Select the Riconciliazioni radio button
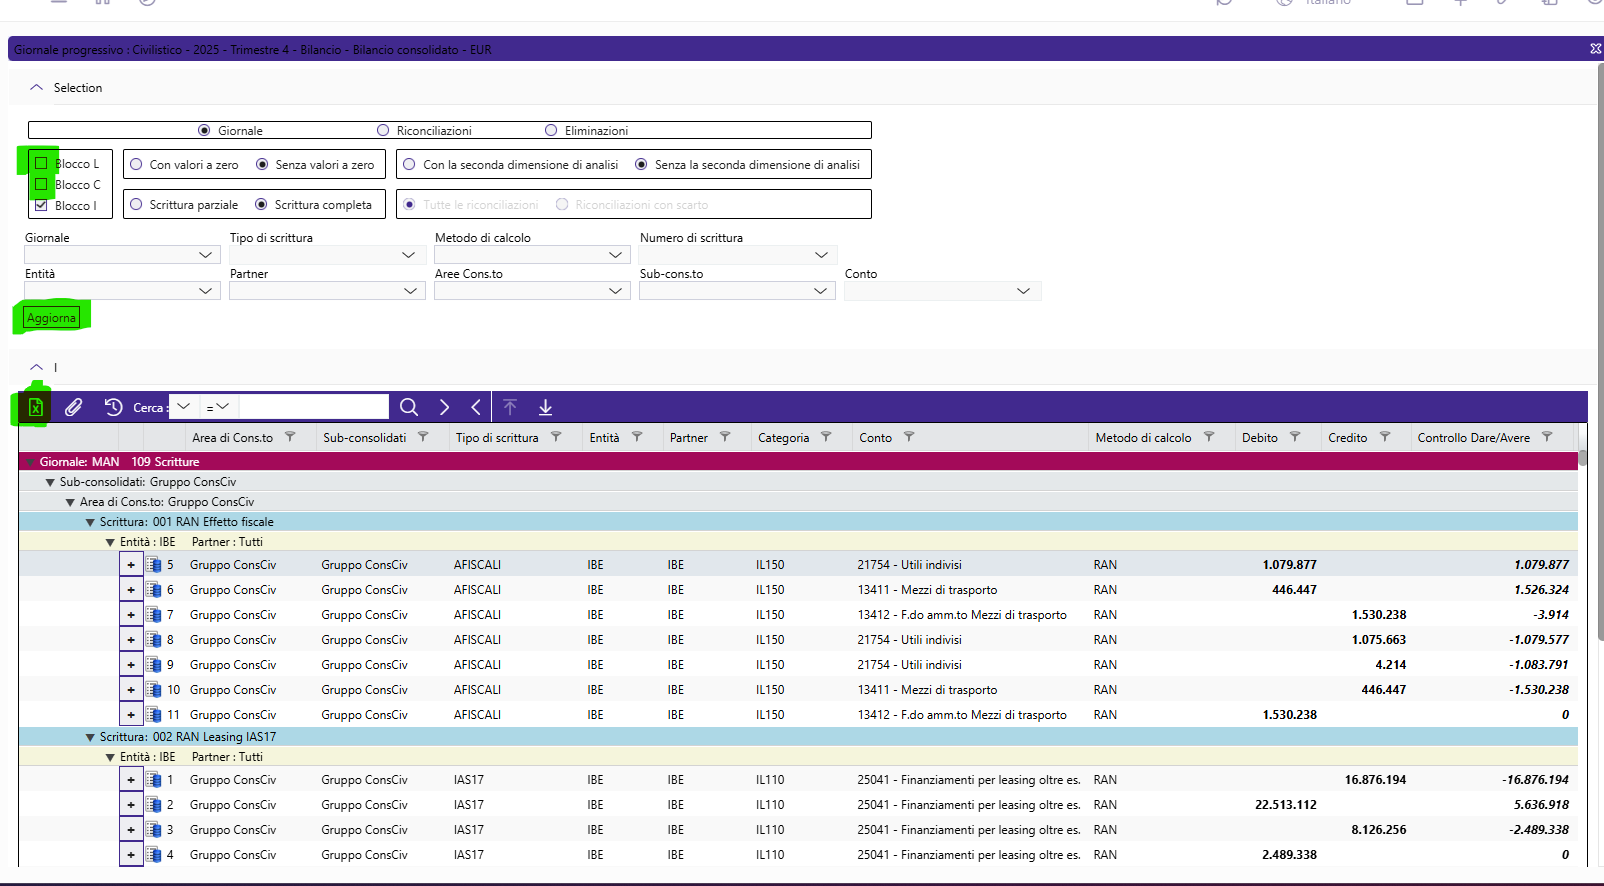This screenshot has height=886, width=1604. coord(383,130)
